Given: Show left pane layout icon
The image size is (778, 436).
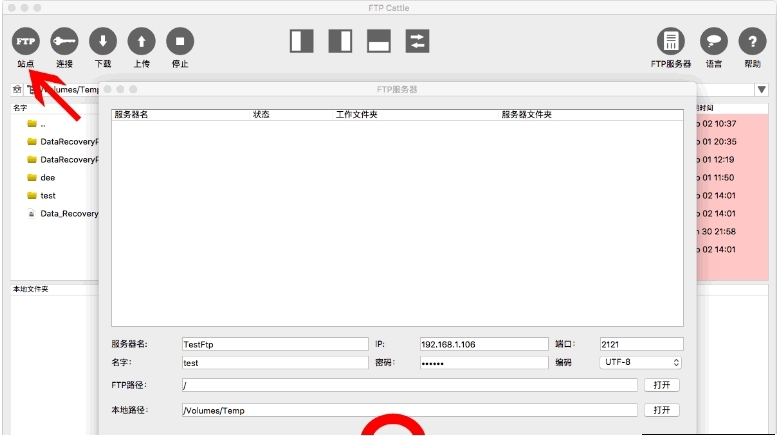Looking at the screenshot, I should 302,41.
